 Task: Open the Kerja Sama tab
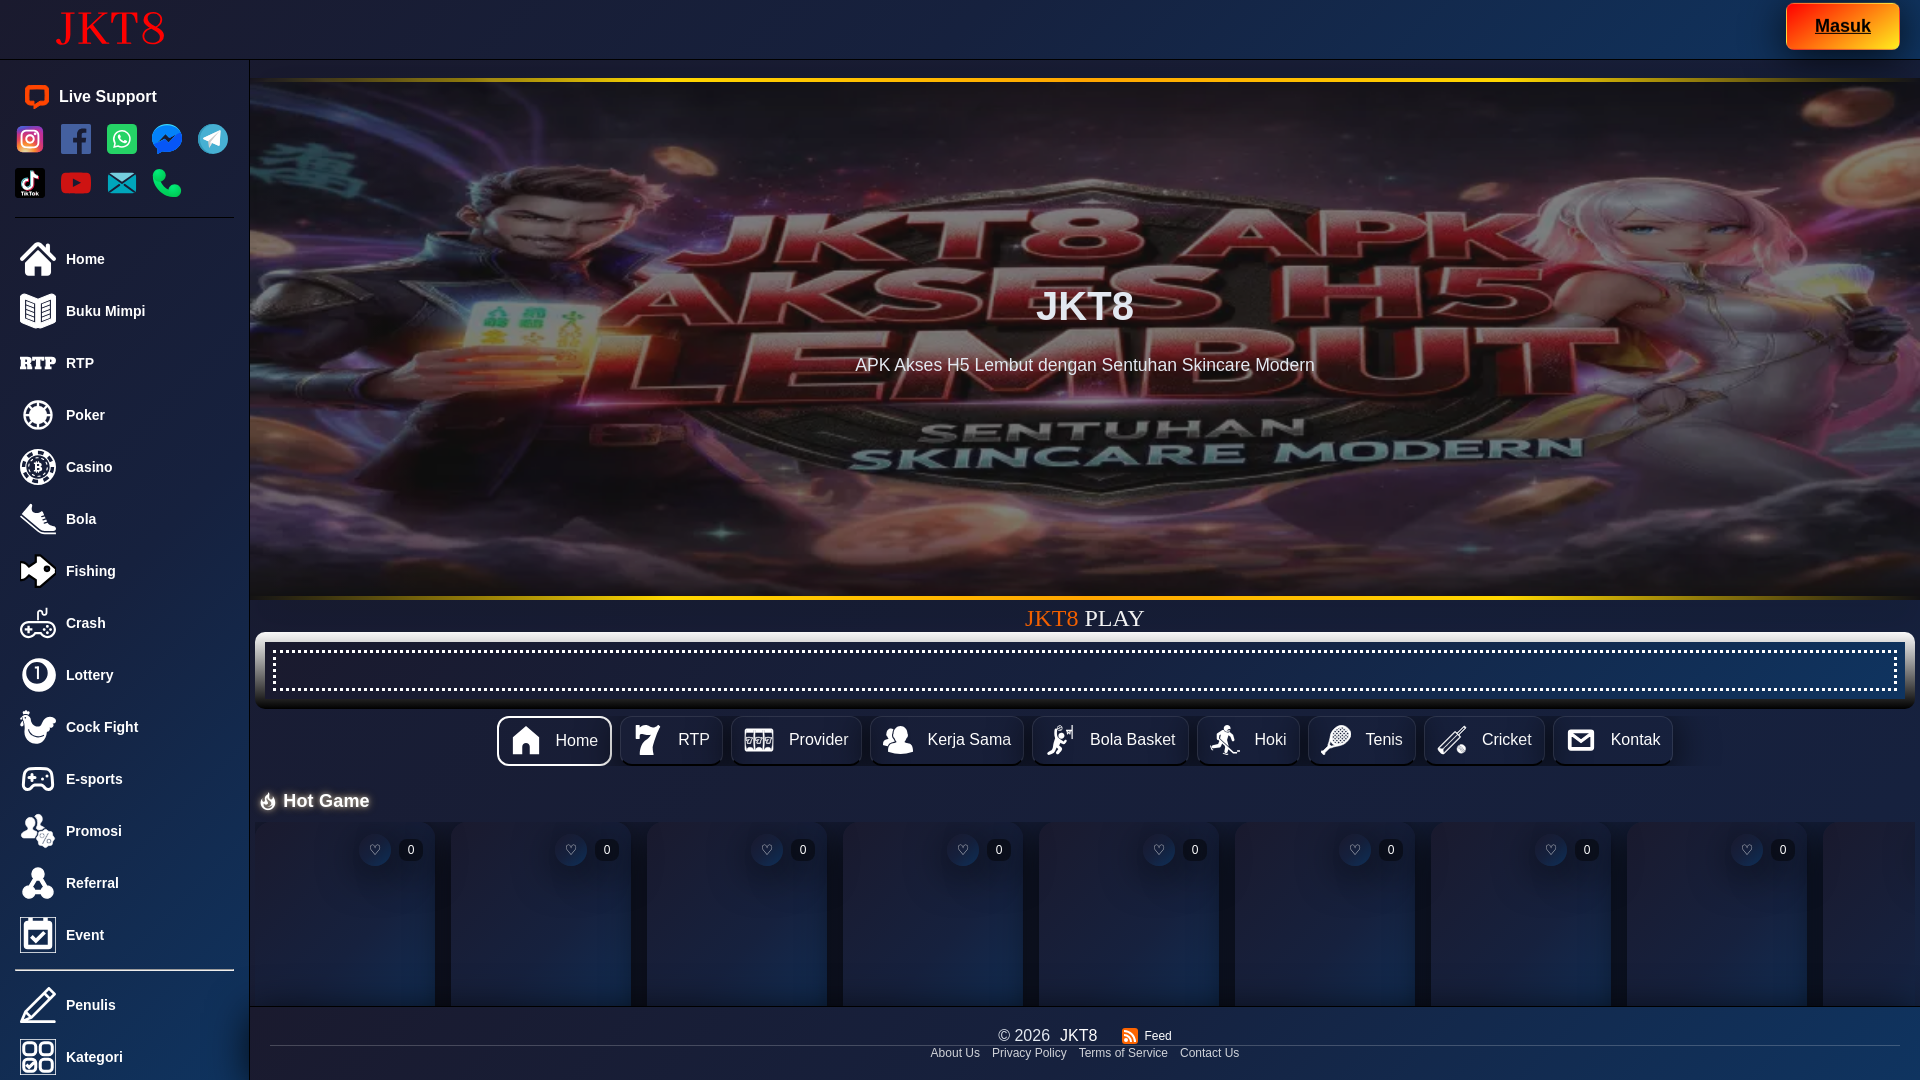click(946, 740)
